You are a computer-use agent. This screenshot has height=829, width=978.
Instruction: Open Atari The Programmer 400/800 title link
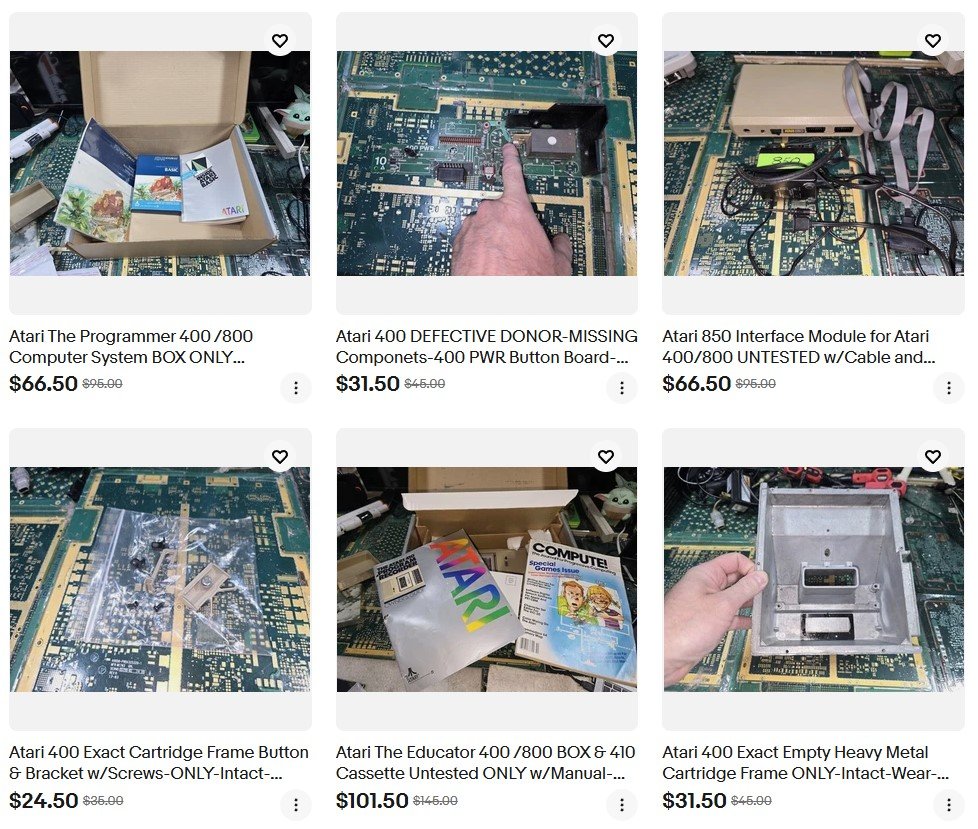point(131,347)
